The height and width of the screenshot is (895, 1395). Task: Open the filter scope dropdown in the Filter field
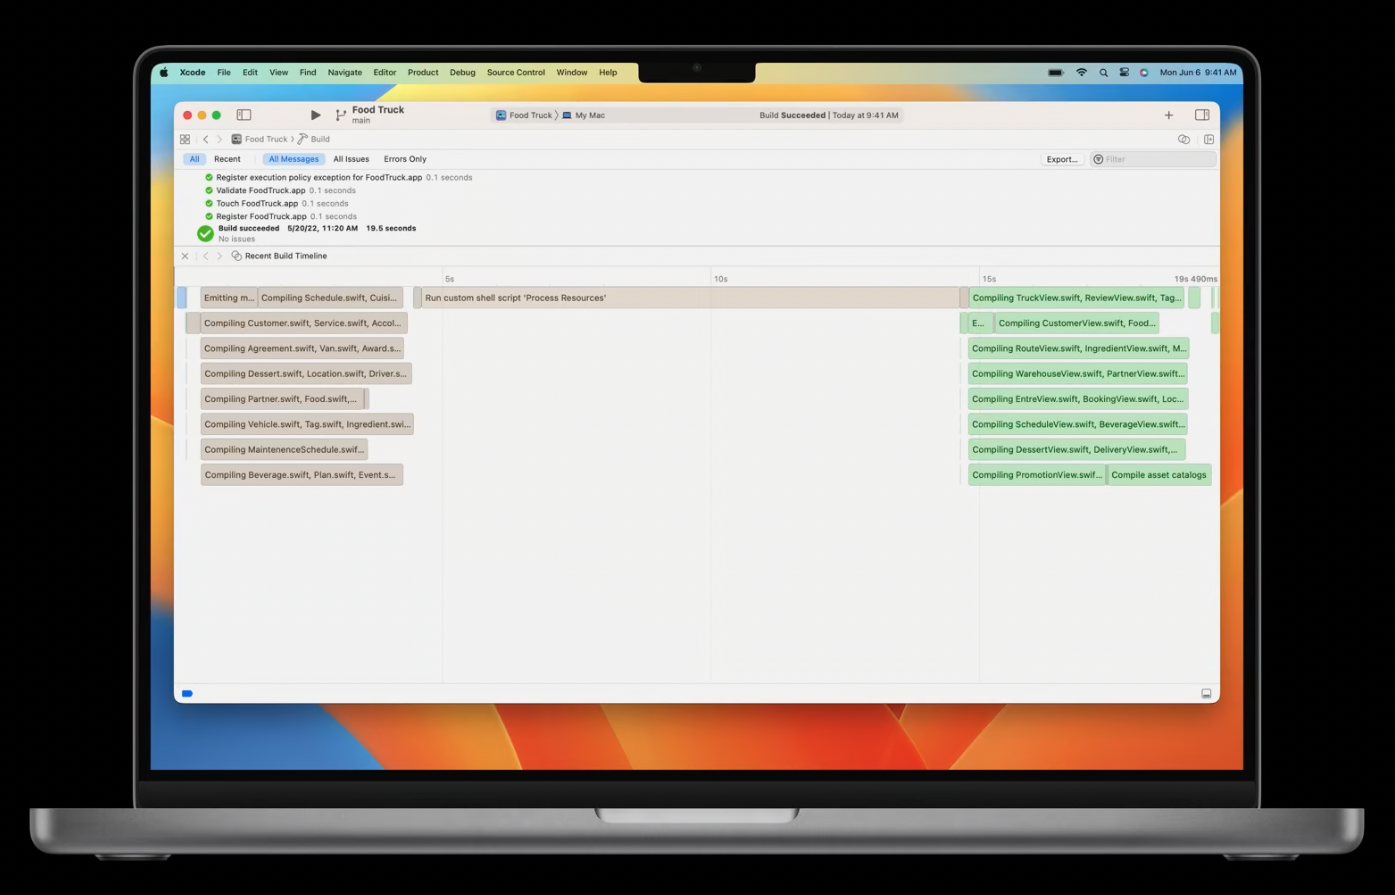[1097, 159]
